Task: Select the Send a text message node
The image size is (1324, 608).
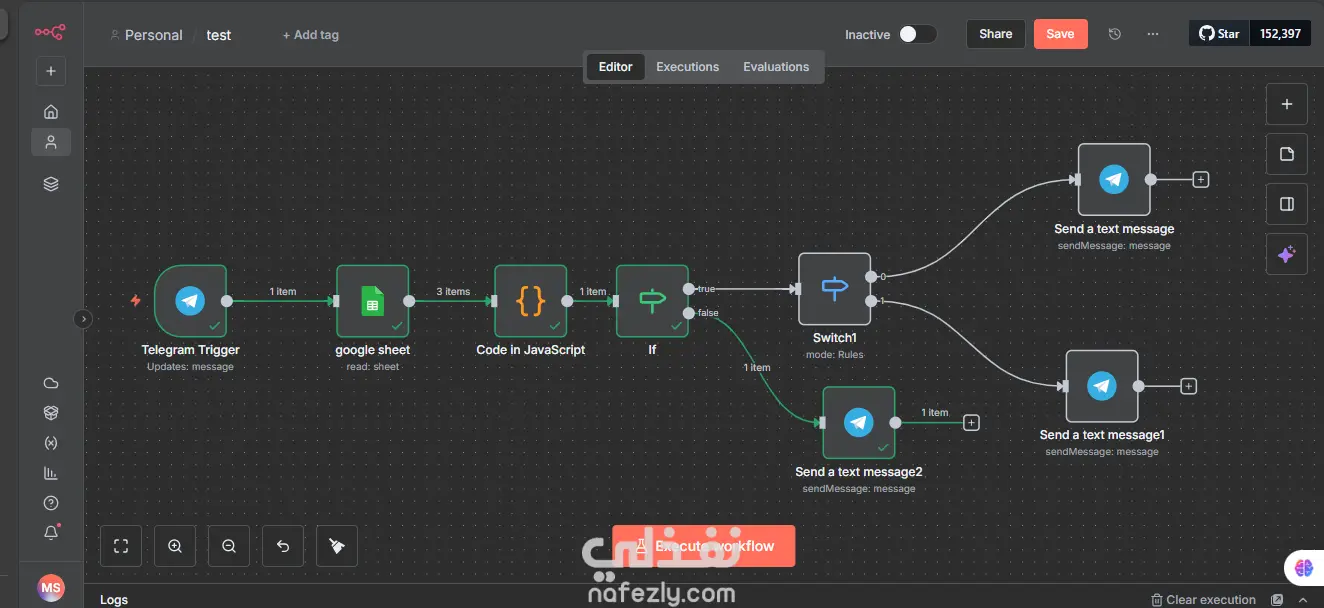Action: [1114, 180]
